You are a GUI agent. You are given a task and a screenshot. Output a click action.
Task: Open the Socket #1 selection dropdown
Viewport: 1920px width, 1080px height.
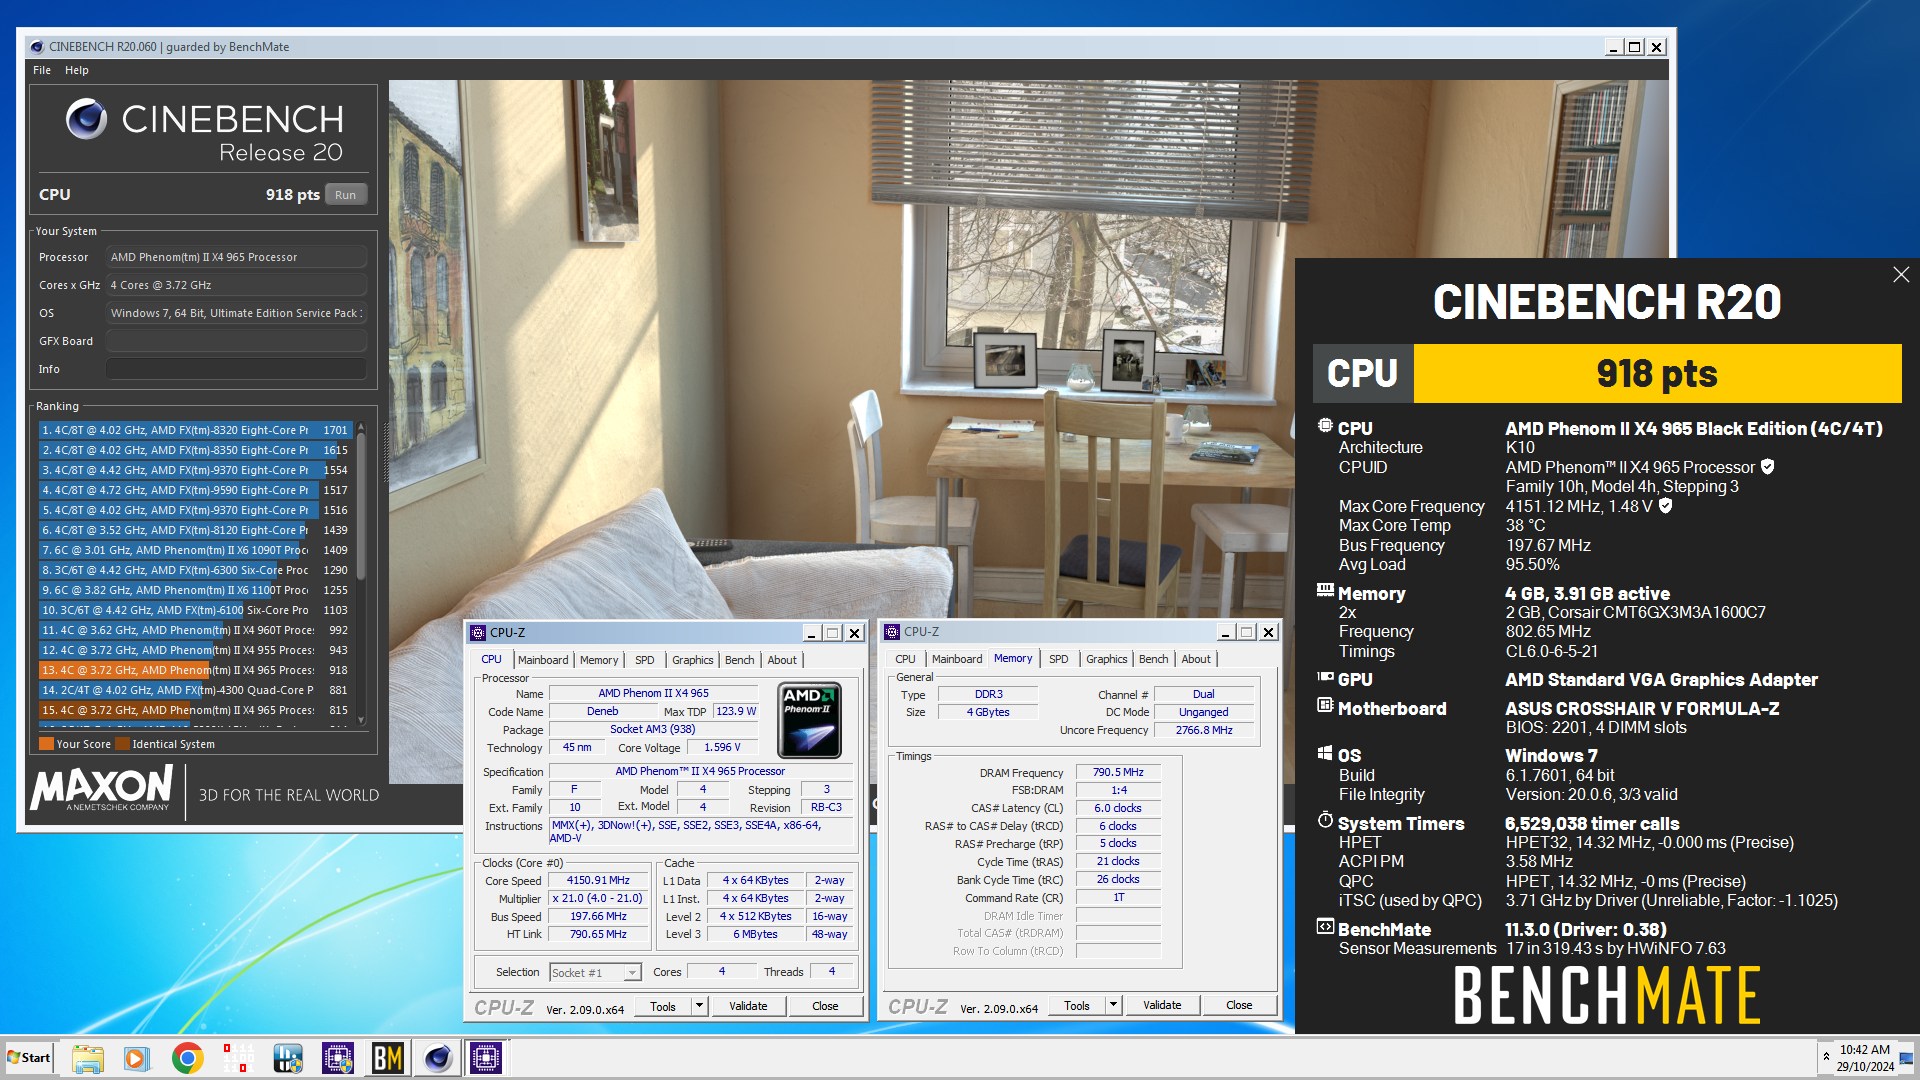click(x=595, y=973)
